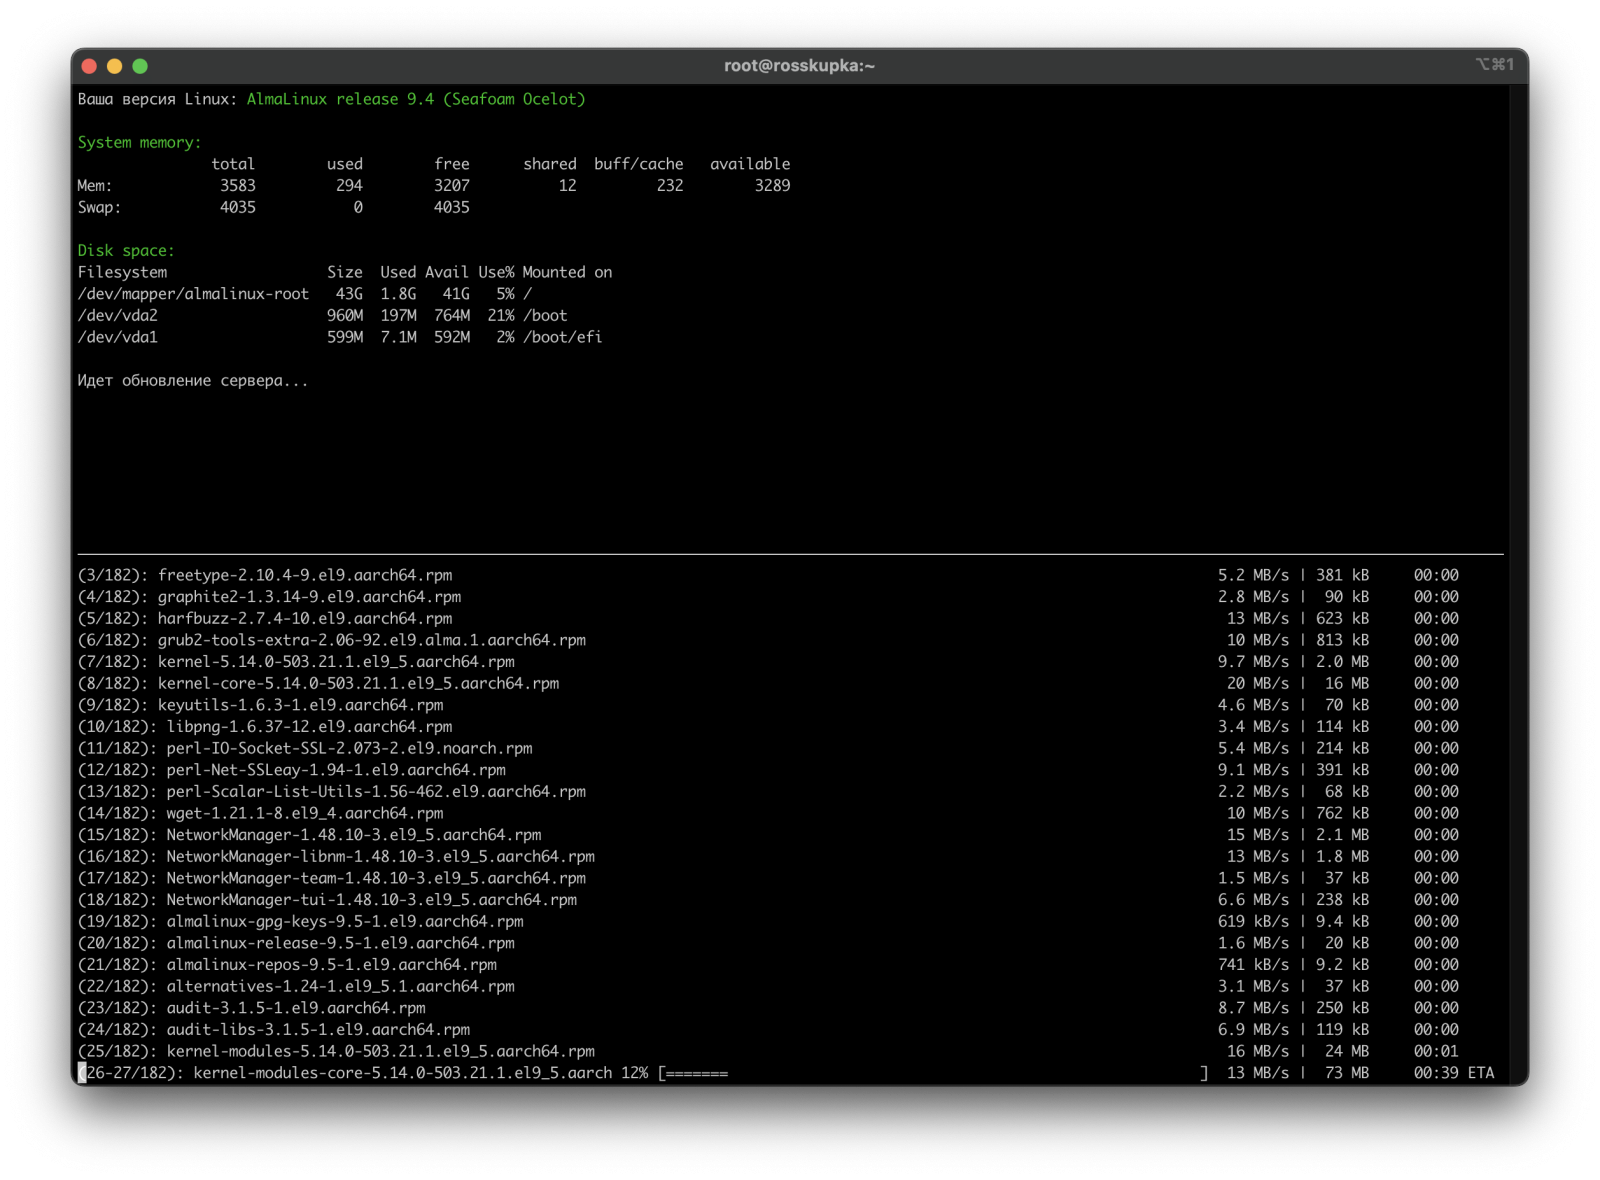Viewport: 1600px width, 1180px height.
Task: Click the Mem total value 3583
Action: tap(238, 185)
